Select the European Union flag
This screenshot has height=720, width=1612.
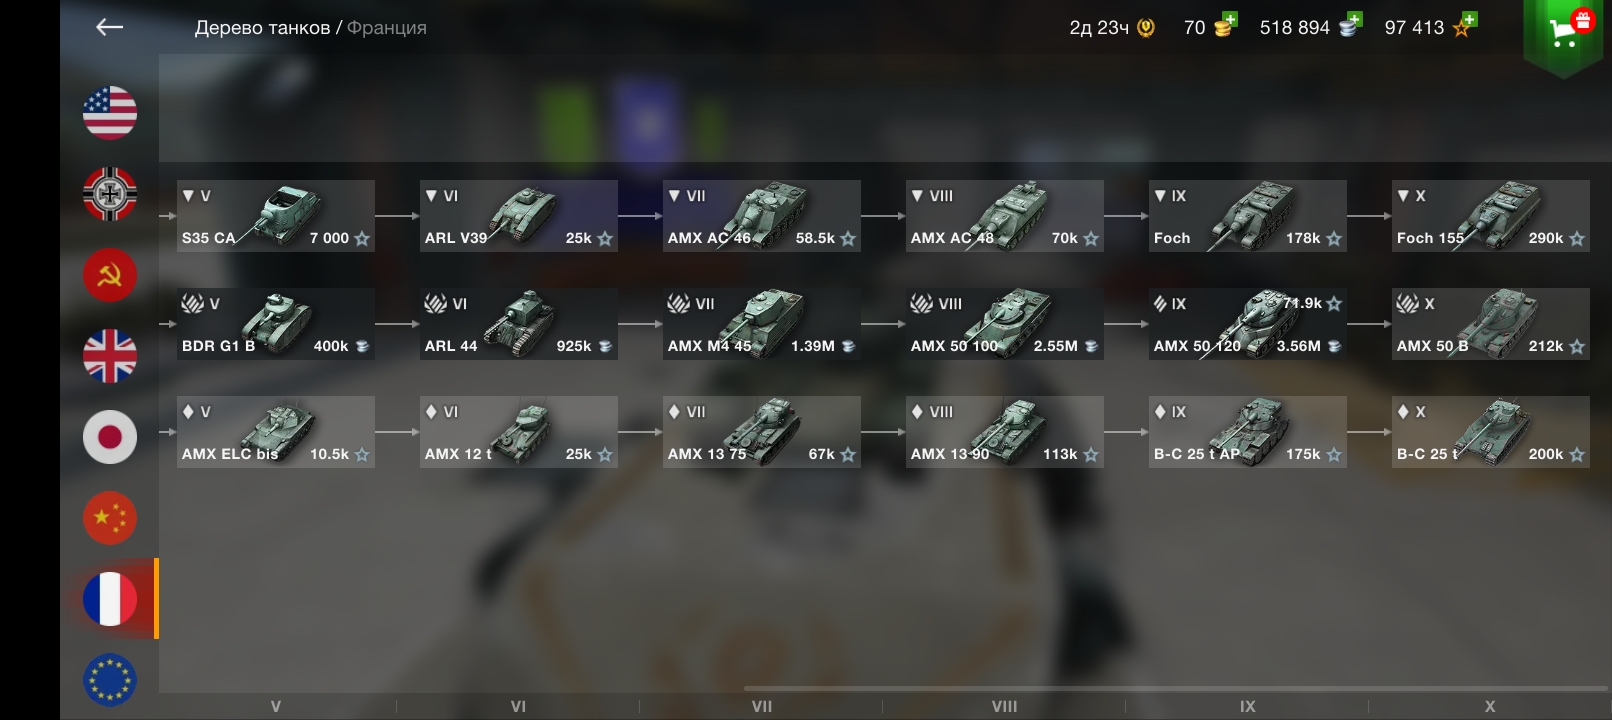[x=110, y=679]
